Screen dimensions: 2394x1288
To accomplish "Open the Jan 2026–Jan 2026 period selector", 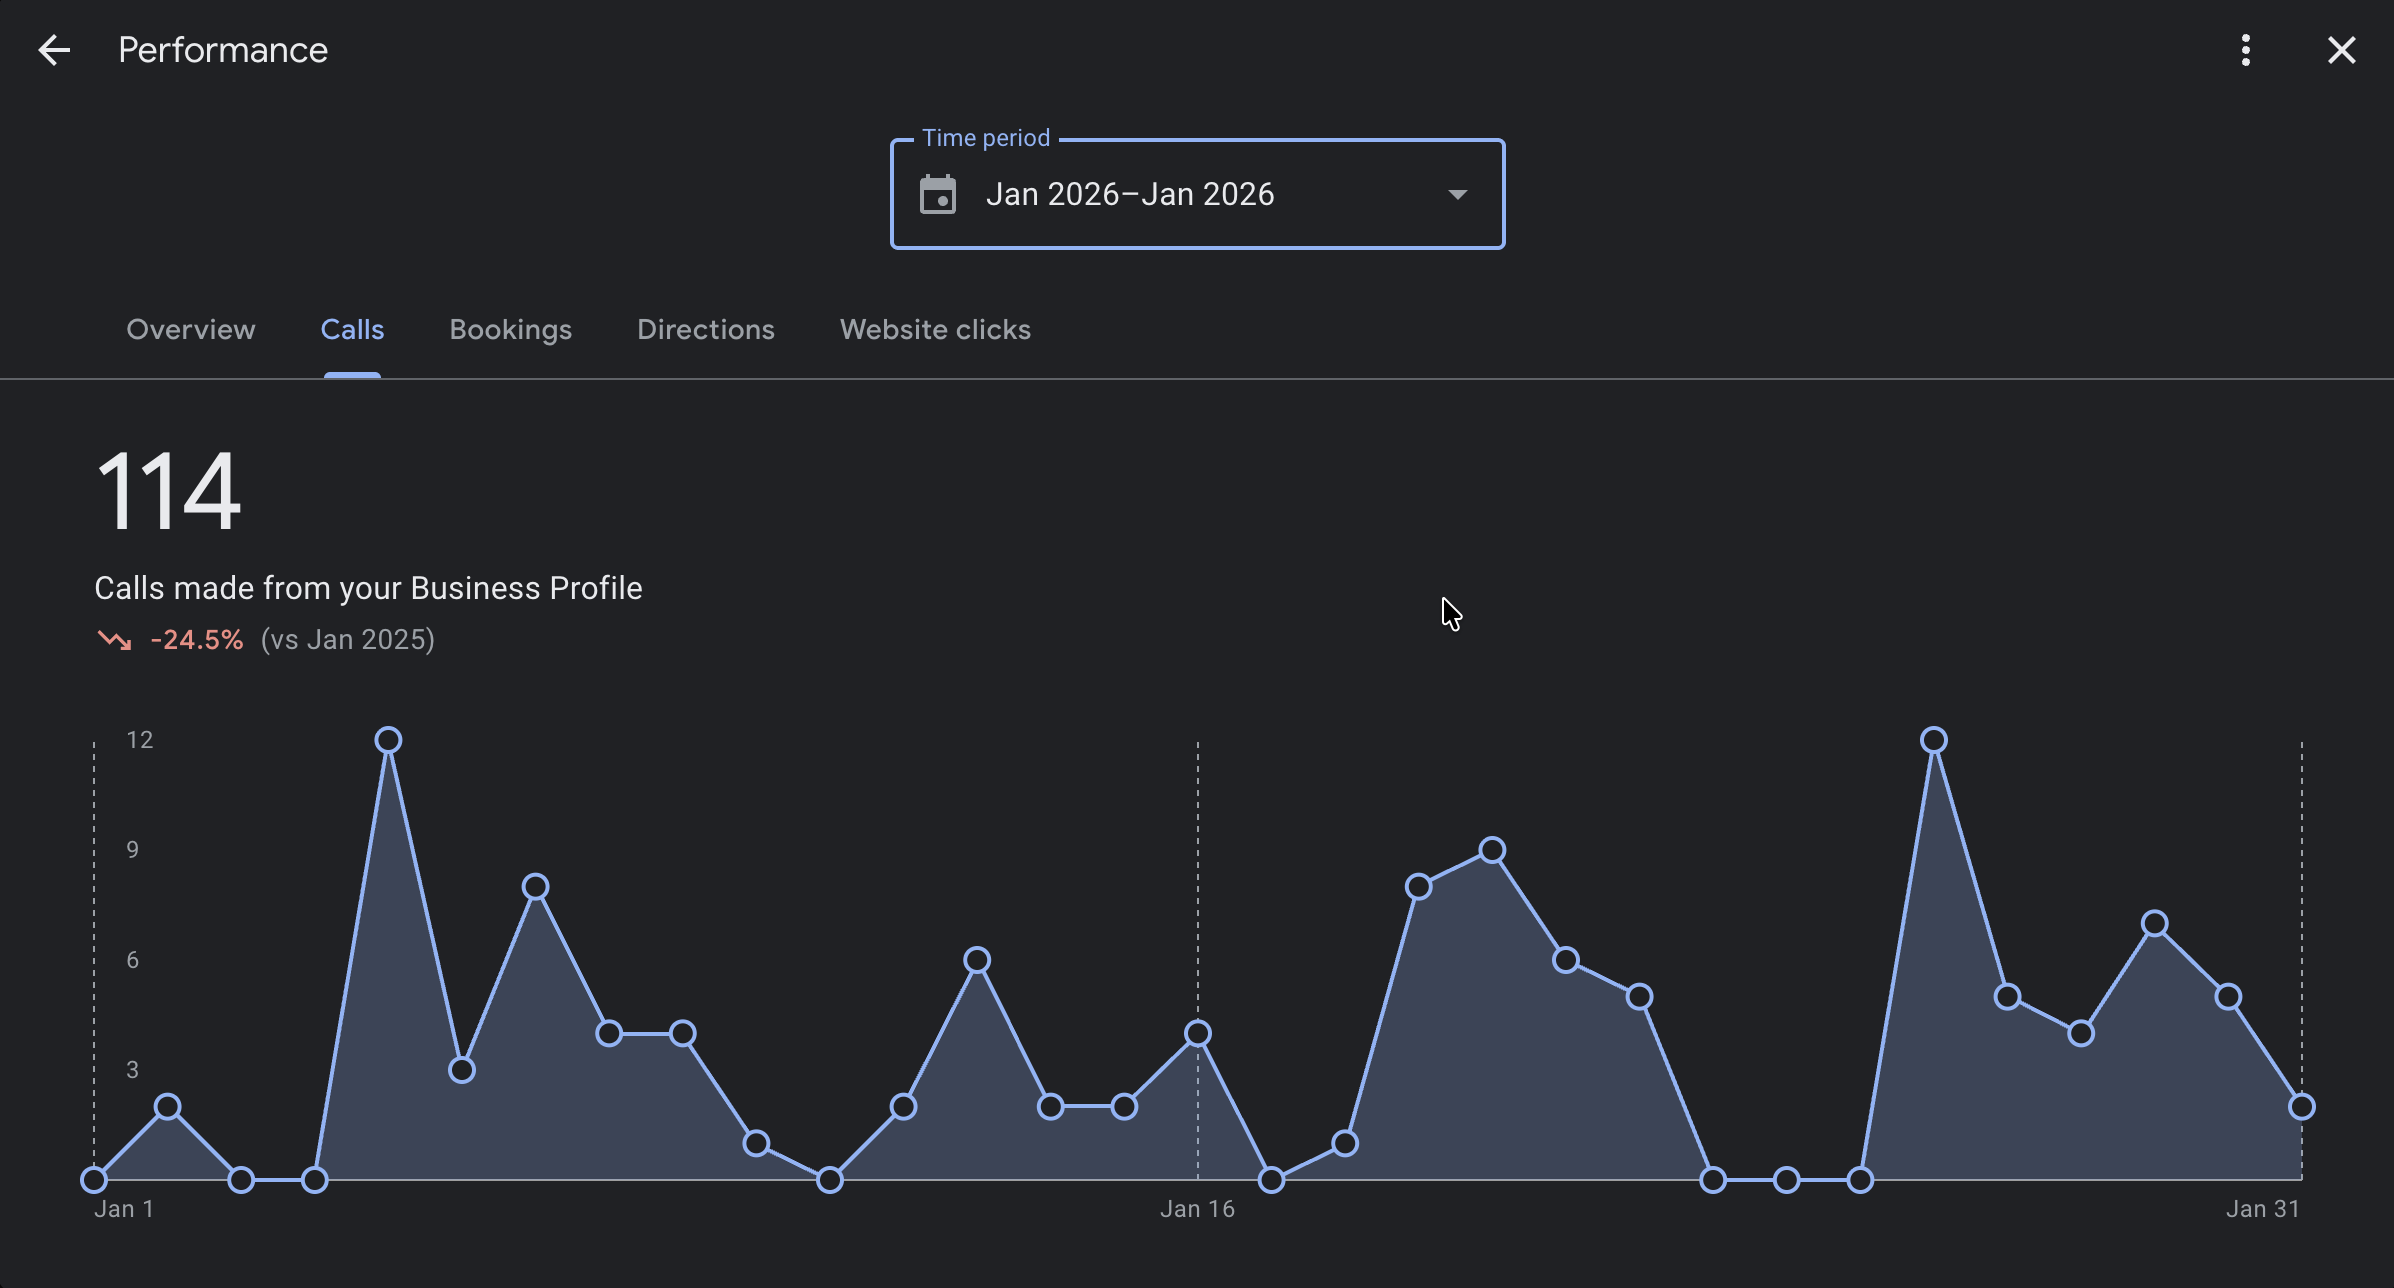I will [1131, 193].
